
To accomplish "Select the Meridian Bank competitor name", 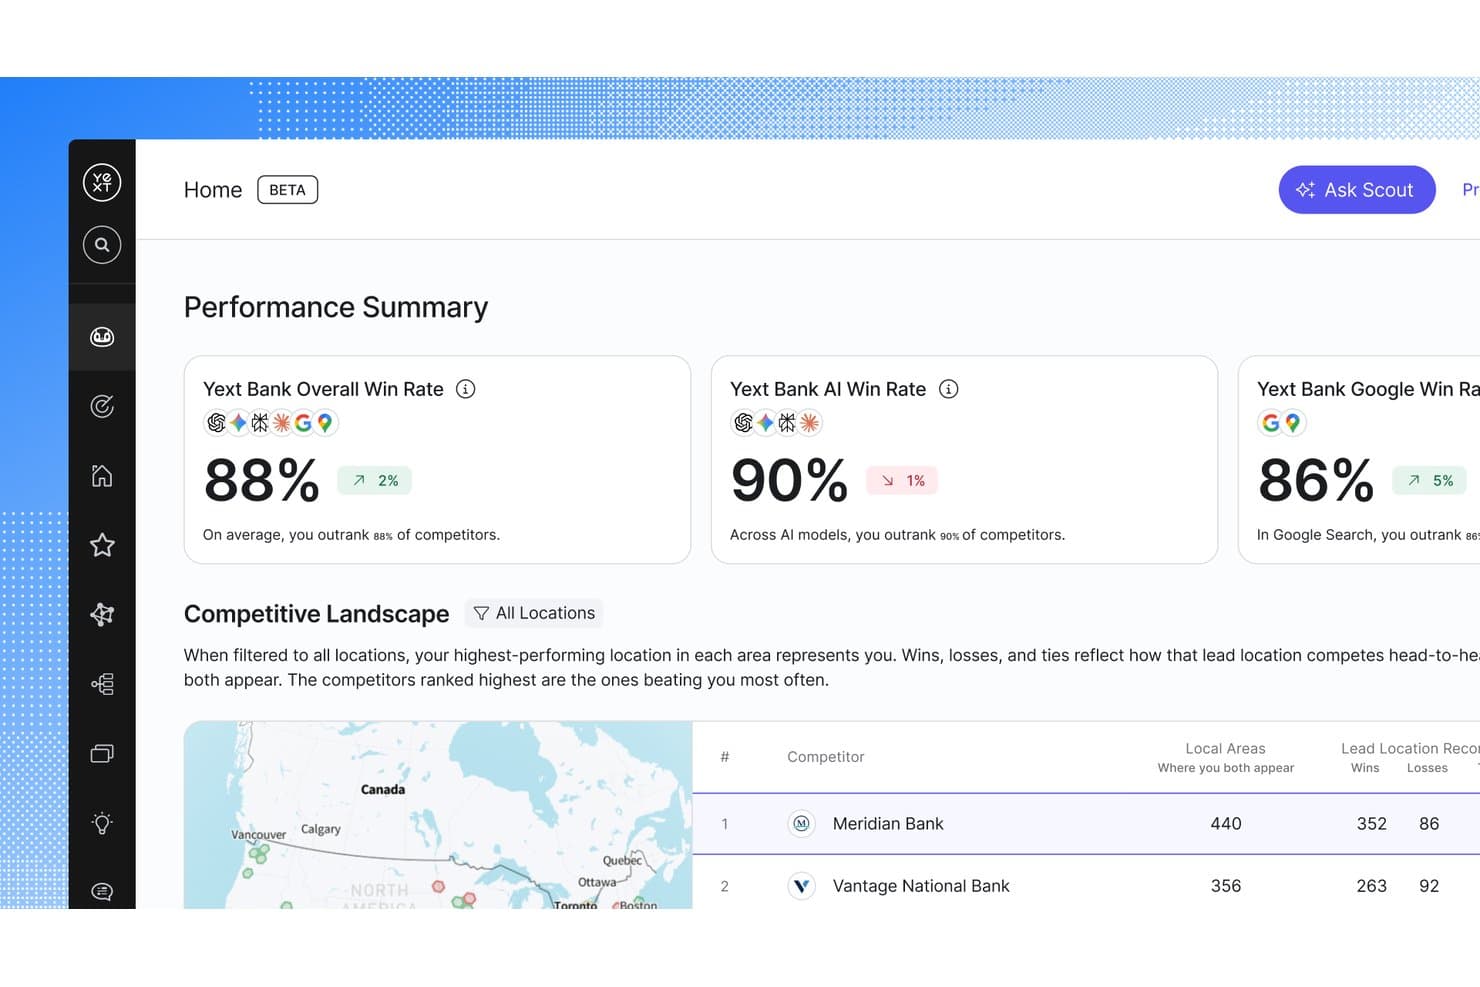I will 888,824.
